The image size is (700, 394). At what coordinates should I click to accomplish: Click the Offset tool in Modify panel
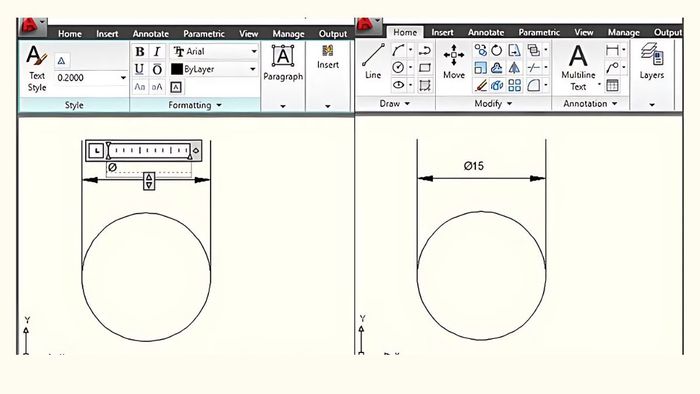497,67
